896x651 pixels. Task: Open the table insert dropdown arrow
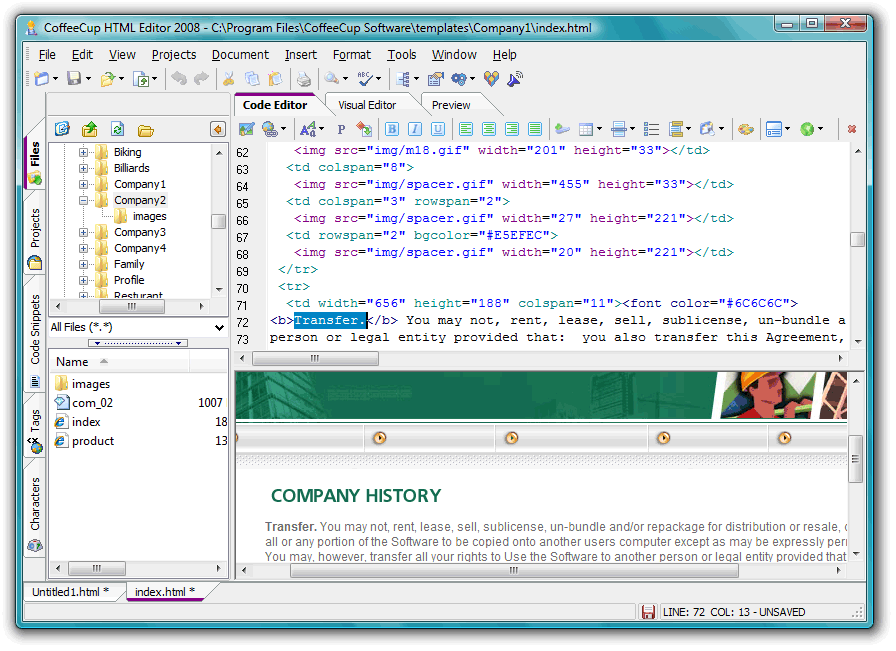[x=599, y=129]
